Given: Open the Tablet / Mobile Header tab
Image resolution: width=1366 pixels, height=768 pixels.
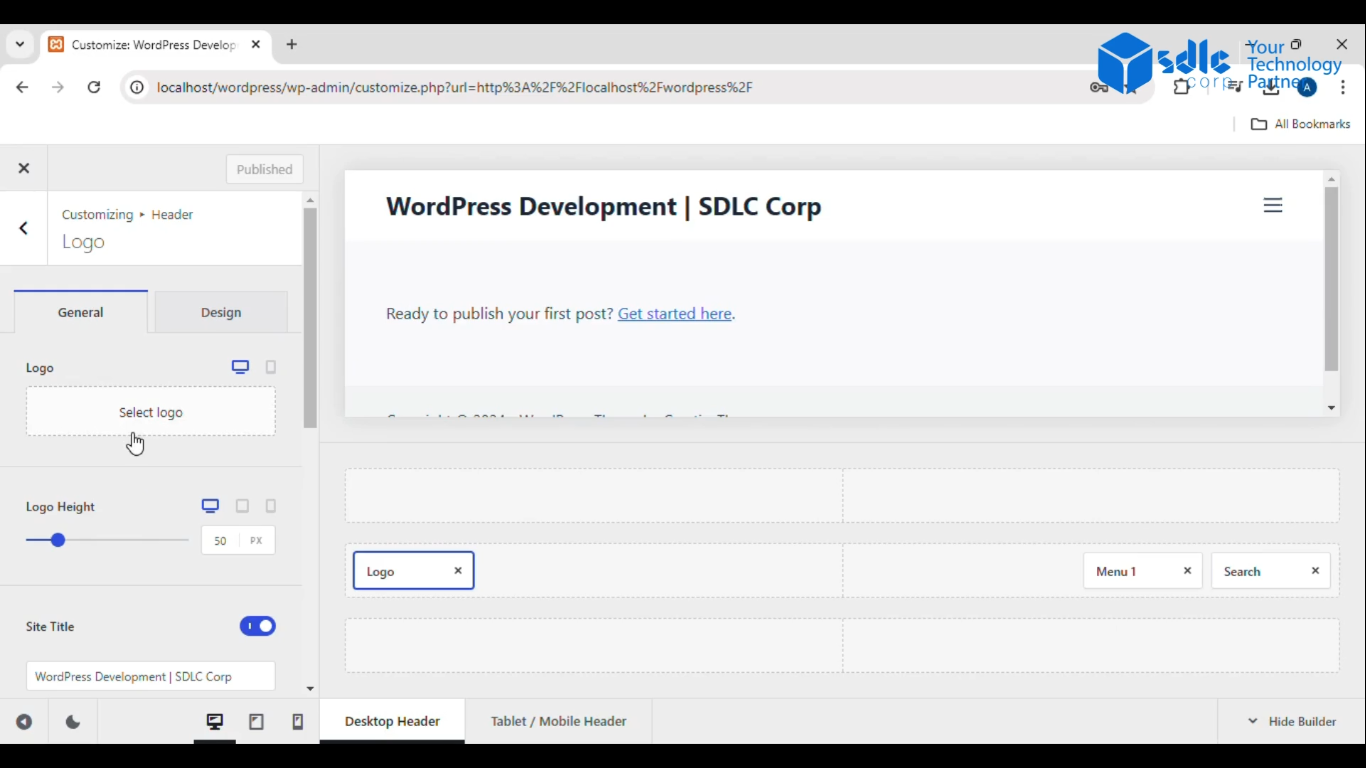Looking at the screenshot, I should coord(559,721).
